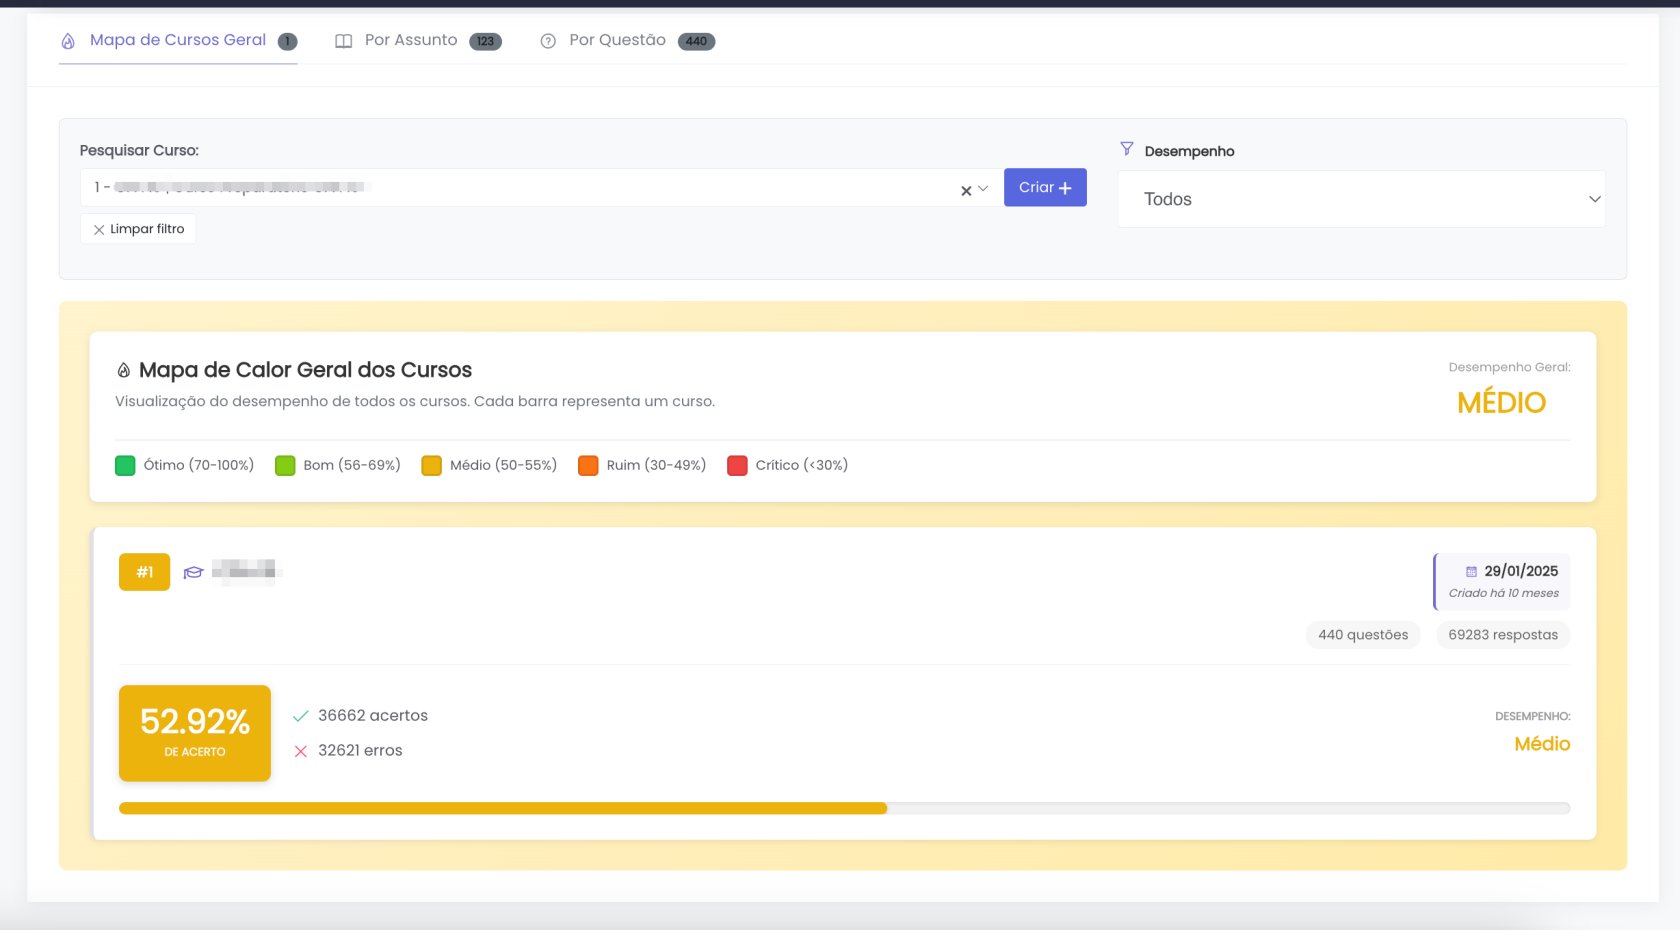Click the book icon beside Por Assunto

coord(343,41)
